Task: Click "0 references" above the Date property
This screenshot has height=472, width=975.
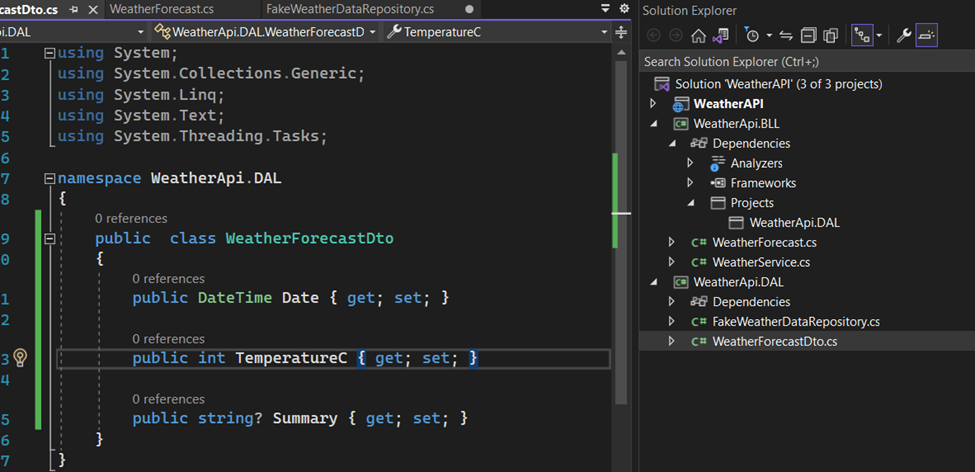Action: (169, 279)
